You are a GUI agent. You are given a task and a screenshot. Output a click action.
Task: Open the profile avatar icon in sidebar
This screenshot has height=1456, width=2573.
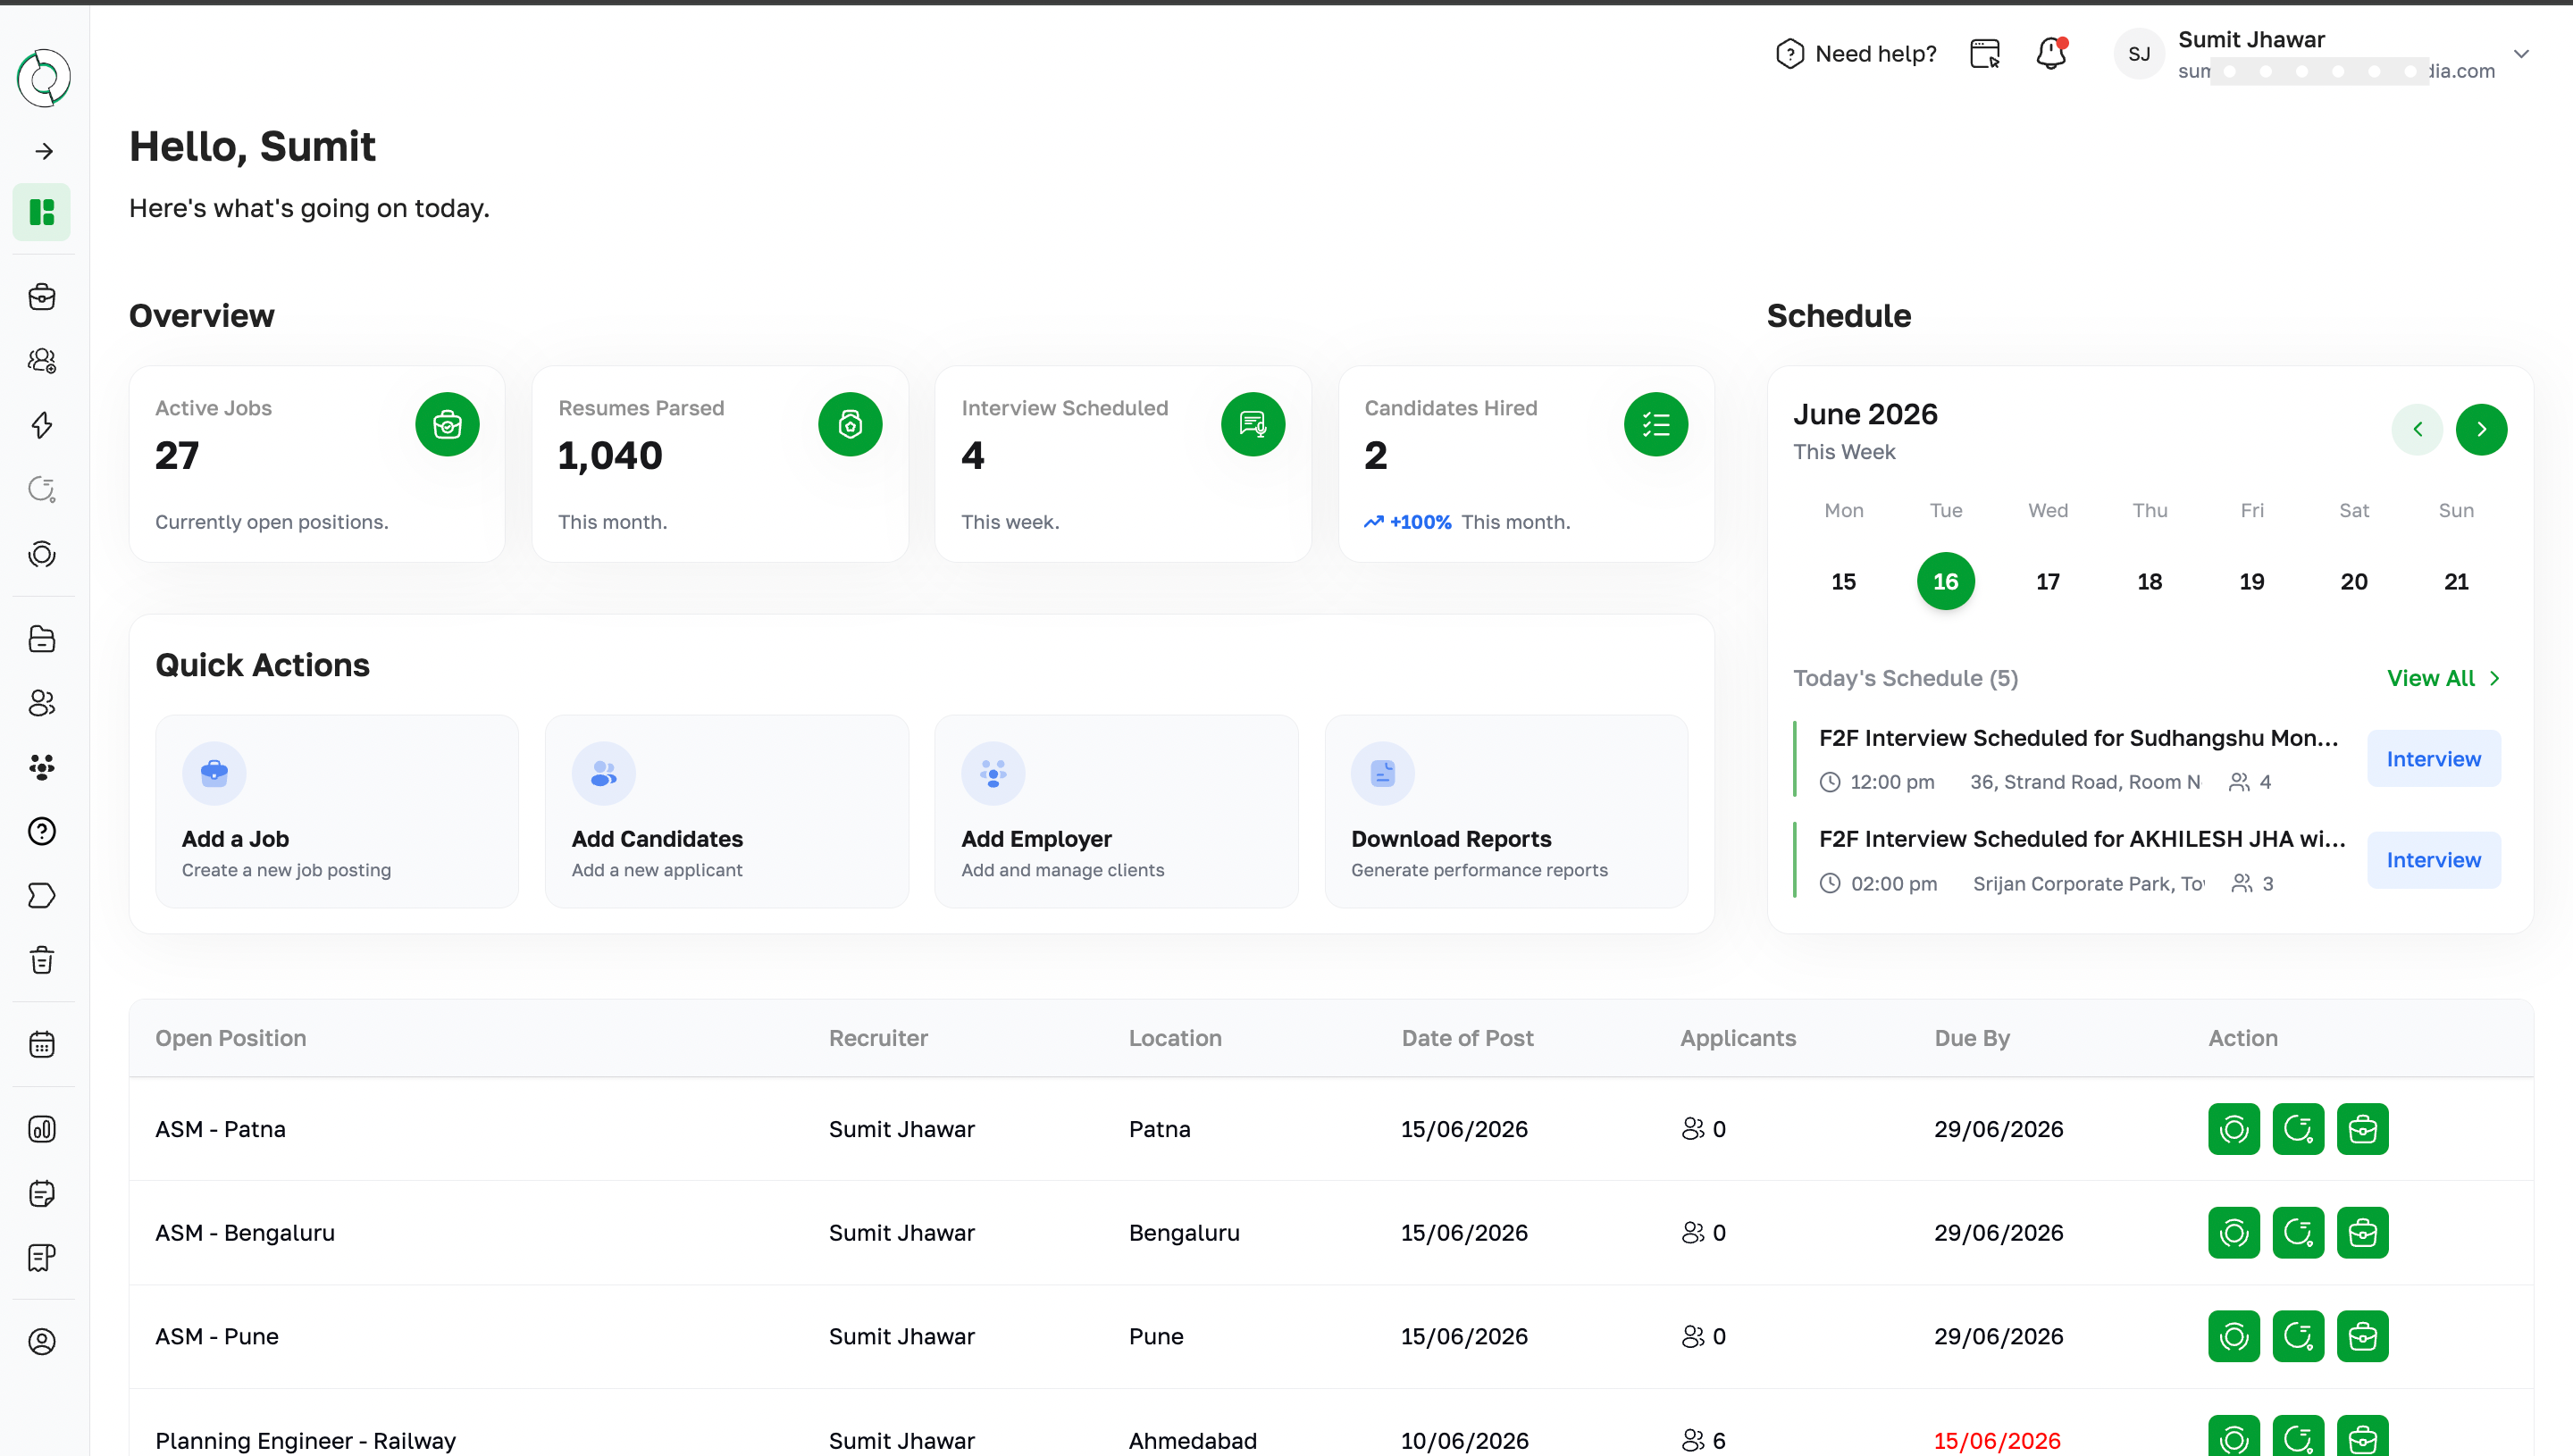[x=42, y=1342]
